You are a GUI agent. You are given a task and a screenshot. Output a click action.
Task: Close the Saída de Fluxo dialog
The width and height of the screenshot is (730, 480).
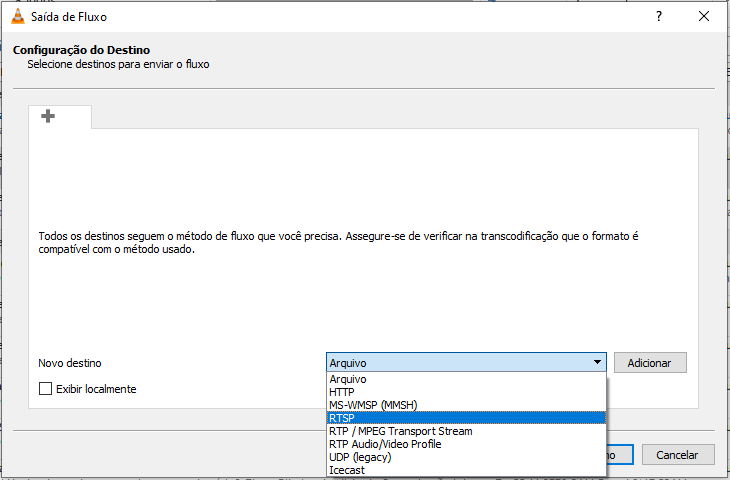[704, 16]
